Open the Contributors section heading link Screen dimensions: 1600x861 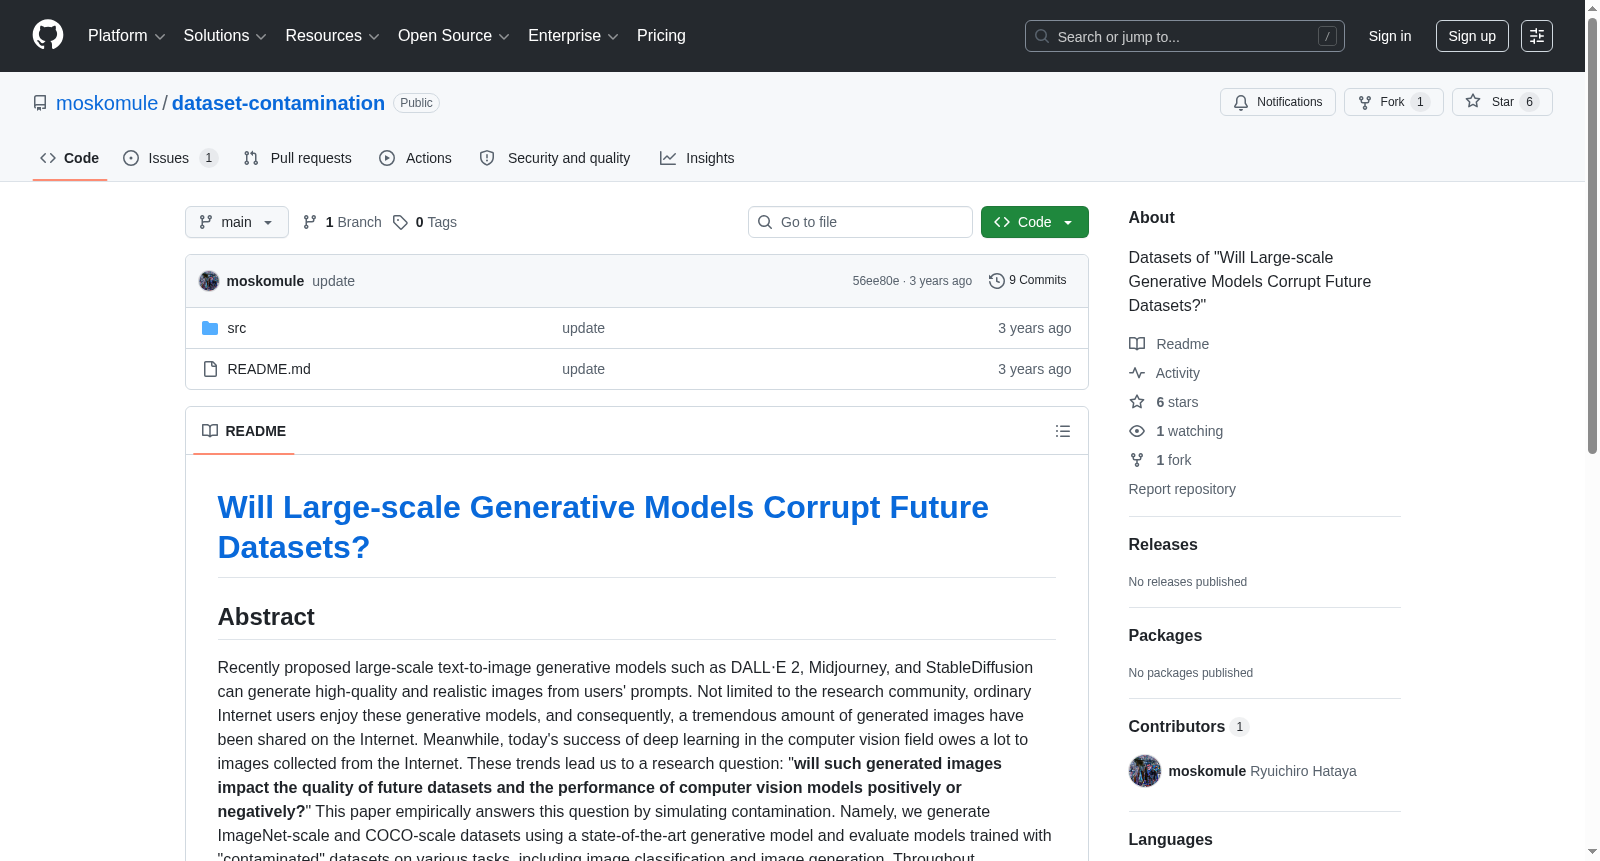pyautogui.click(x=1189, y=727)
